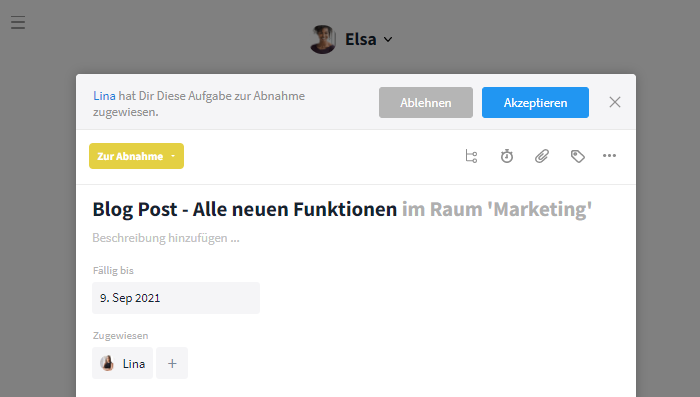This screenshot has height=397, width=700.
Task: Add another assignee with the plus button
Action: click(172, 363)
